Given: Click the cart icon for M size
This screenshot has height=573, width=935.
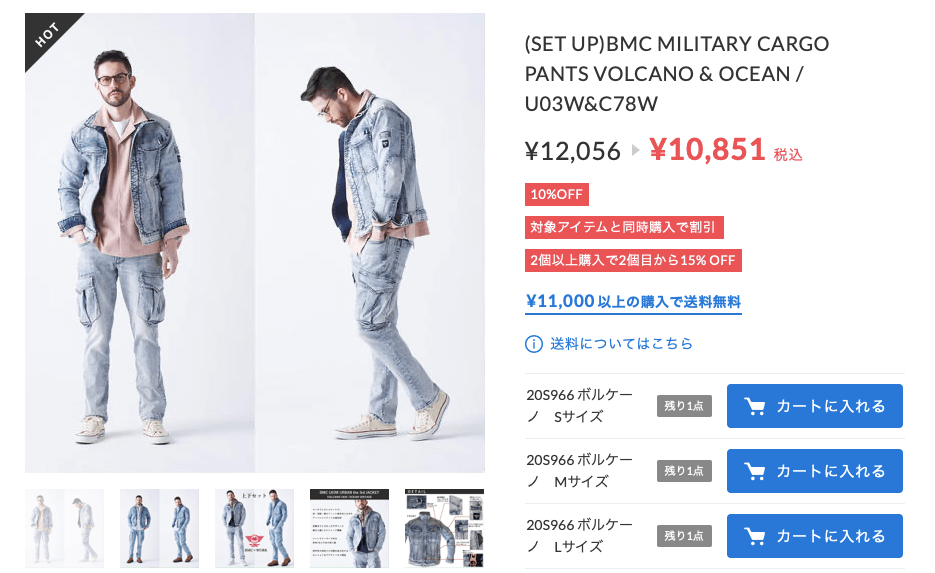Looking at the screenshot, I should [754, 471].
